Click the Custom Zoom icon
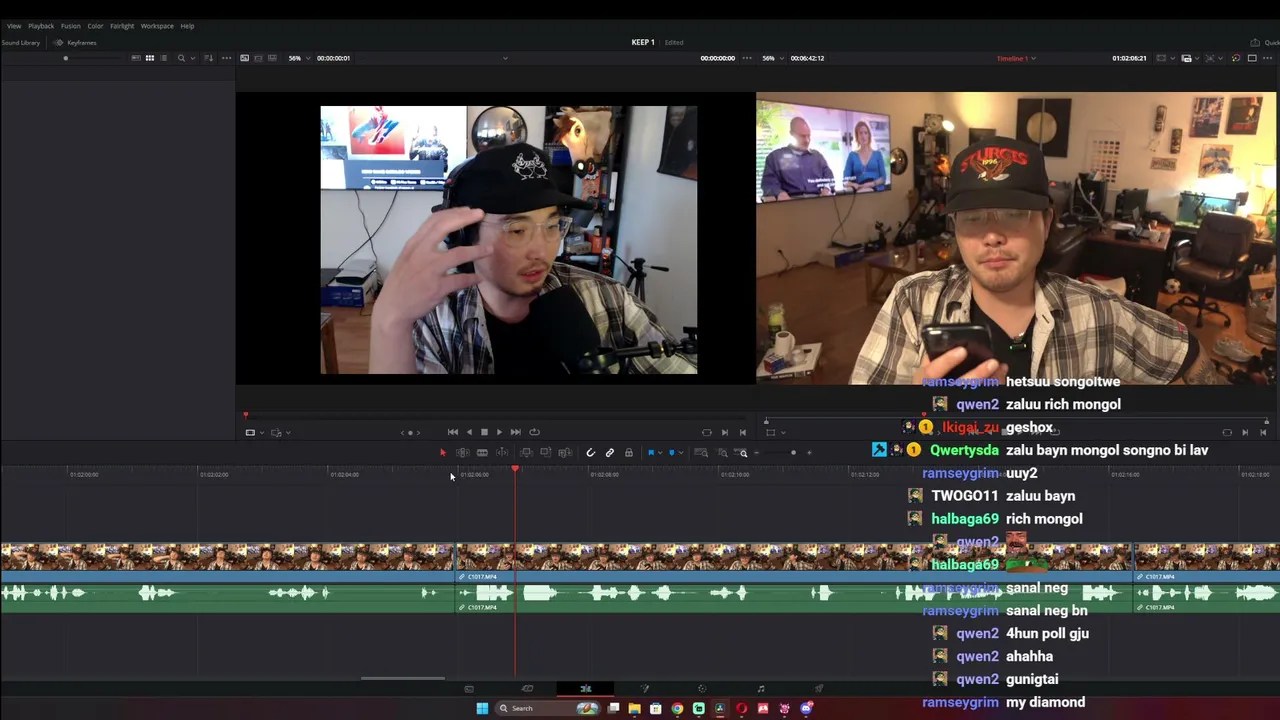This screenshot has height=720, width=1280. (x=742, y=453)
